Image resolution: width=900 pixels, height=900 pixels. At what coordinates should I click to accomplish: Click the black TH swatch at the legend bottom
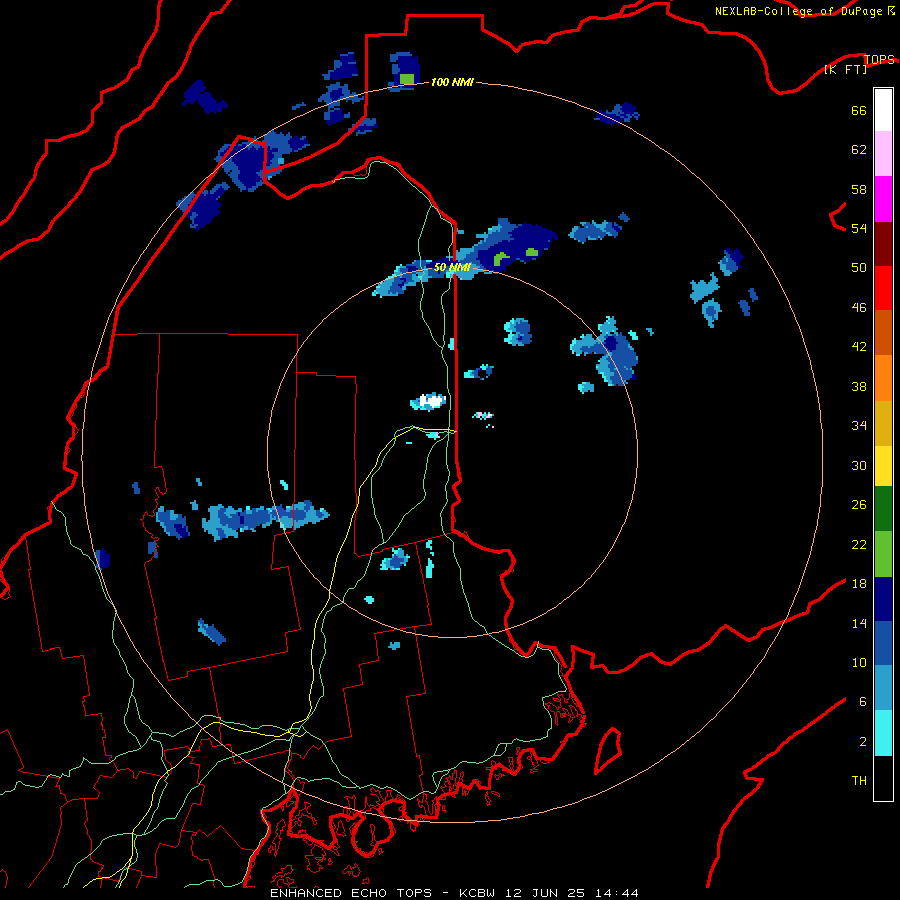point(883,778)
